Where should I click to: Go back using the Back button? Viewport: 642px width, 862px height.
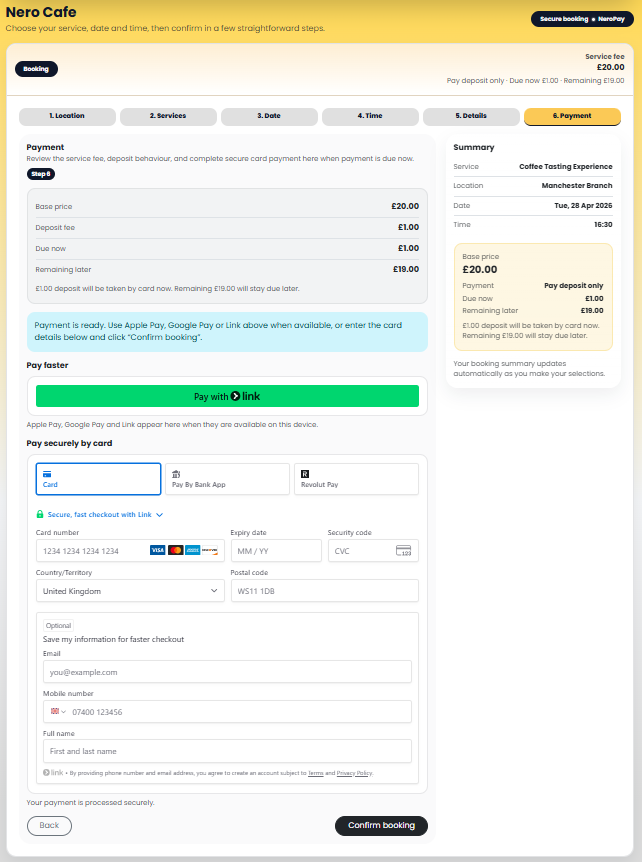pos(49,825)
